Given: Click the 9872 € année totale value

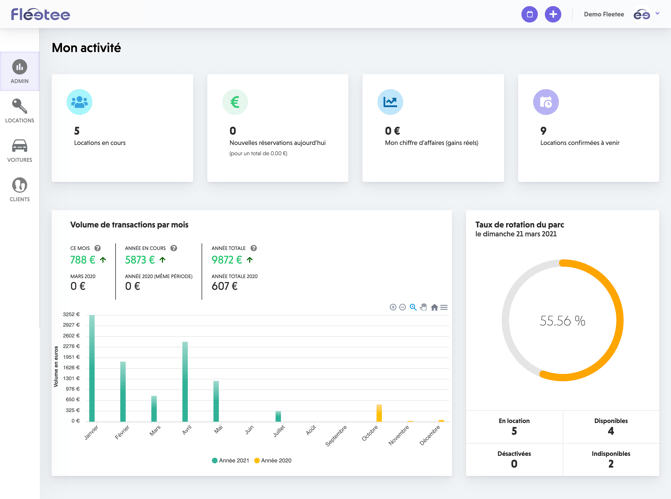Looking at the screenshot, I should click(x=227, y=260).
